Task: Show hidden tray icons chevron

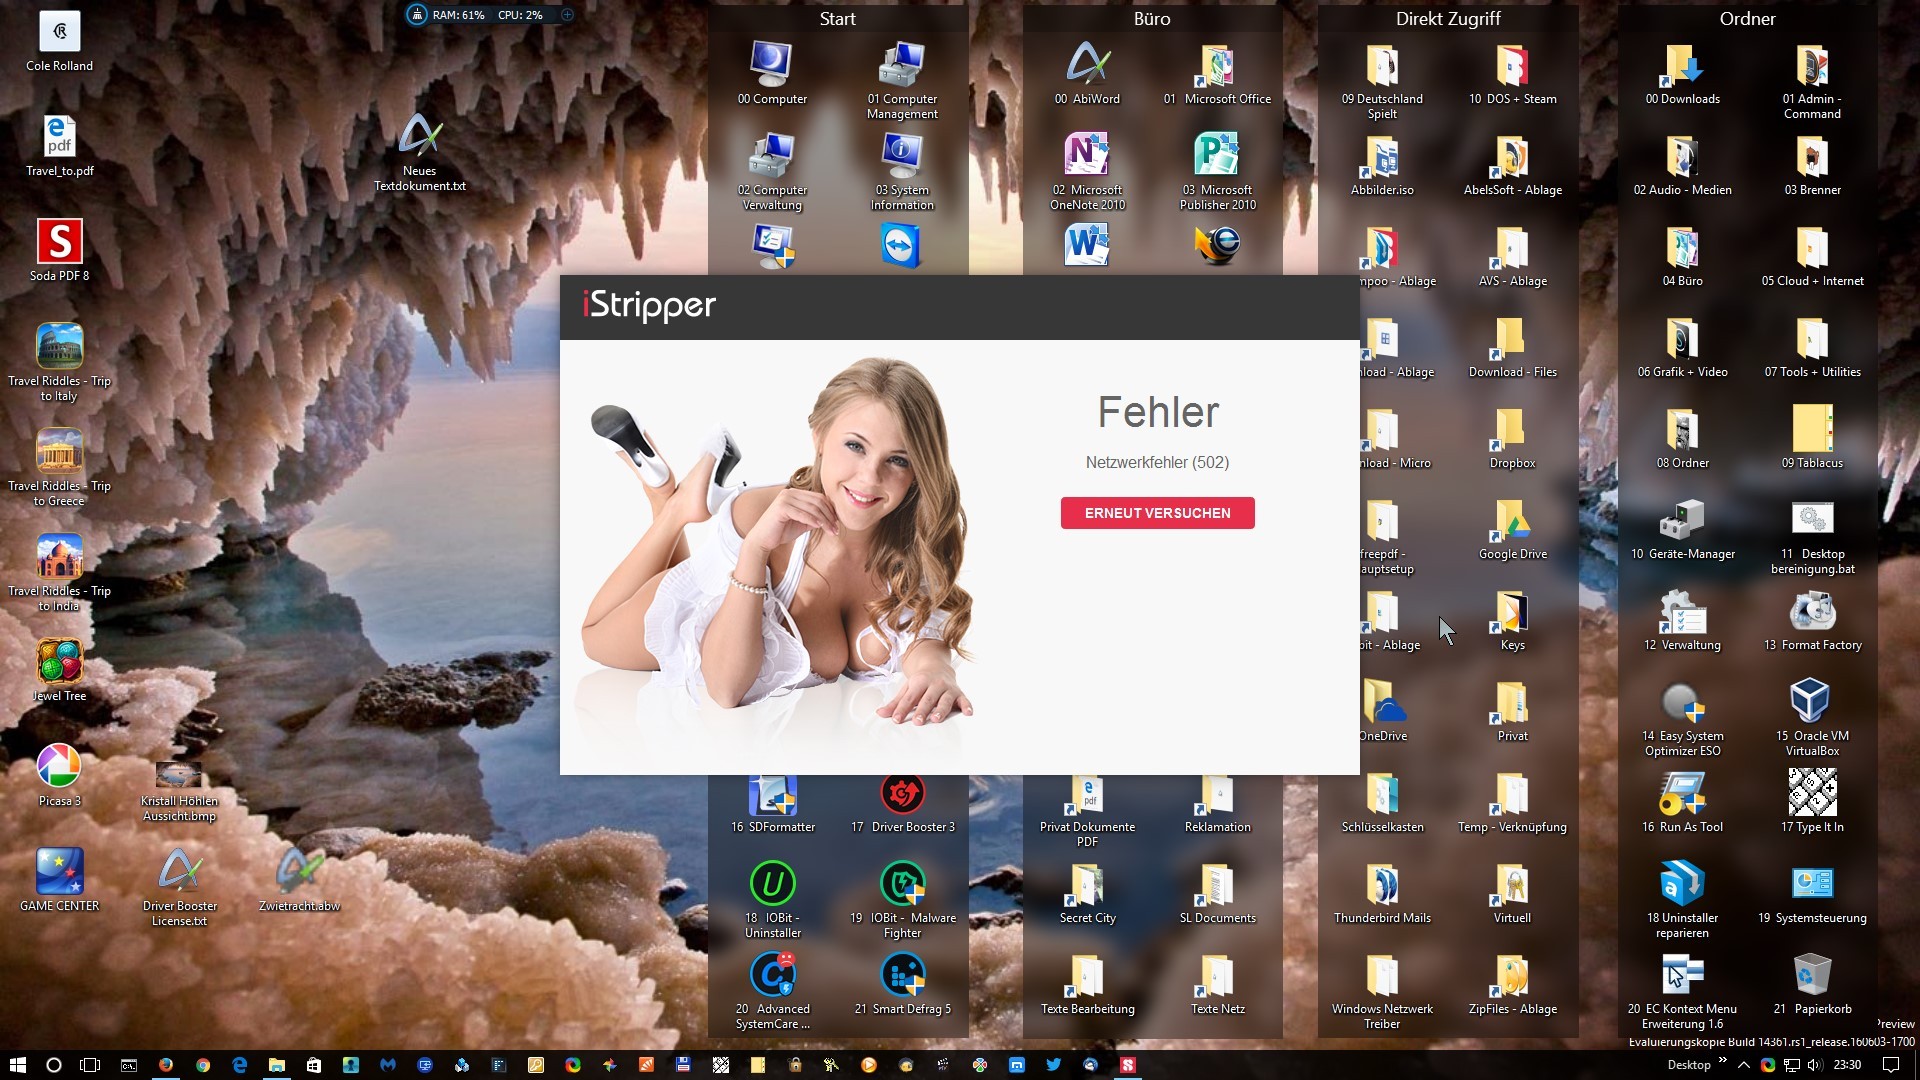Action: click(x=1744, y=1065)
